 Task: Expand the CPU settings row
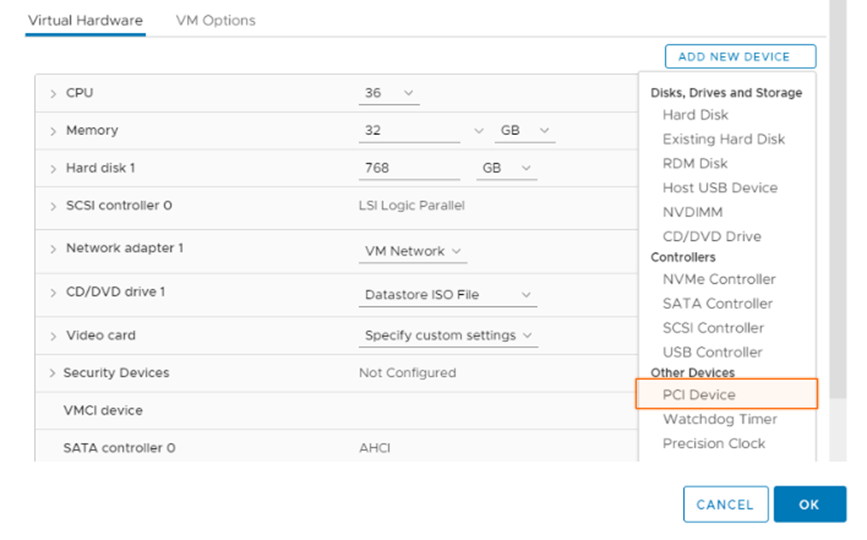click(x=53, y=93)
